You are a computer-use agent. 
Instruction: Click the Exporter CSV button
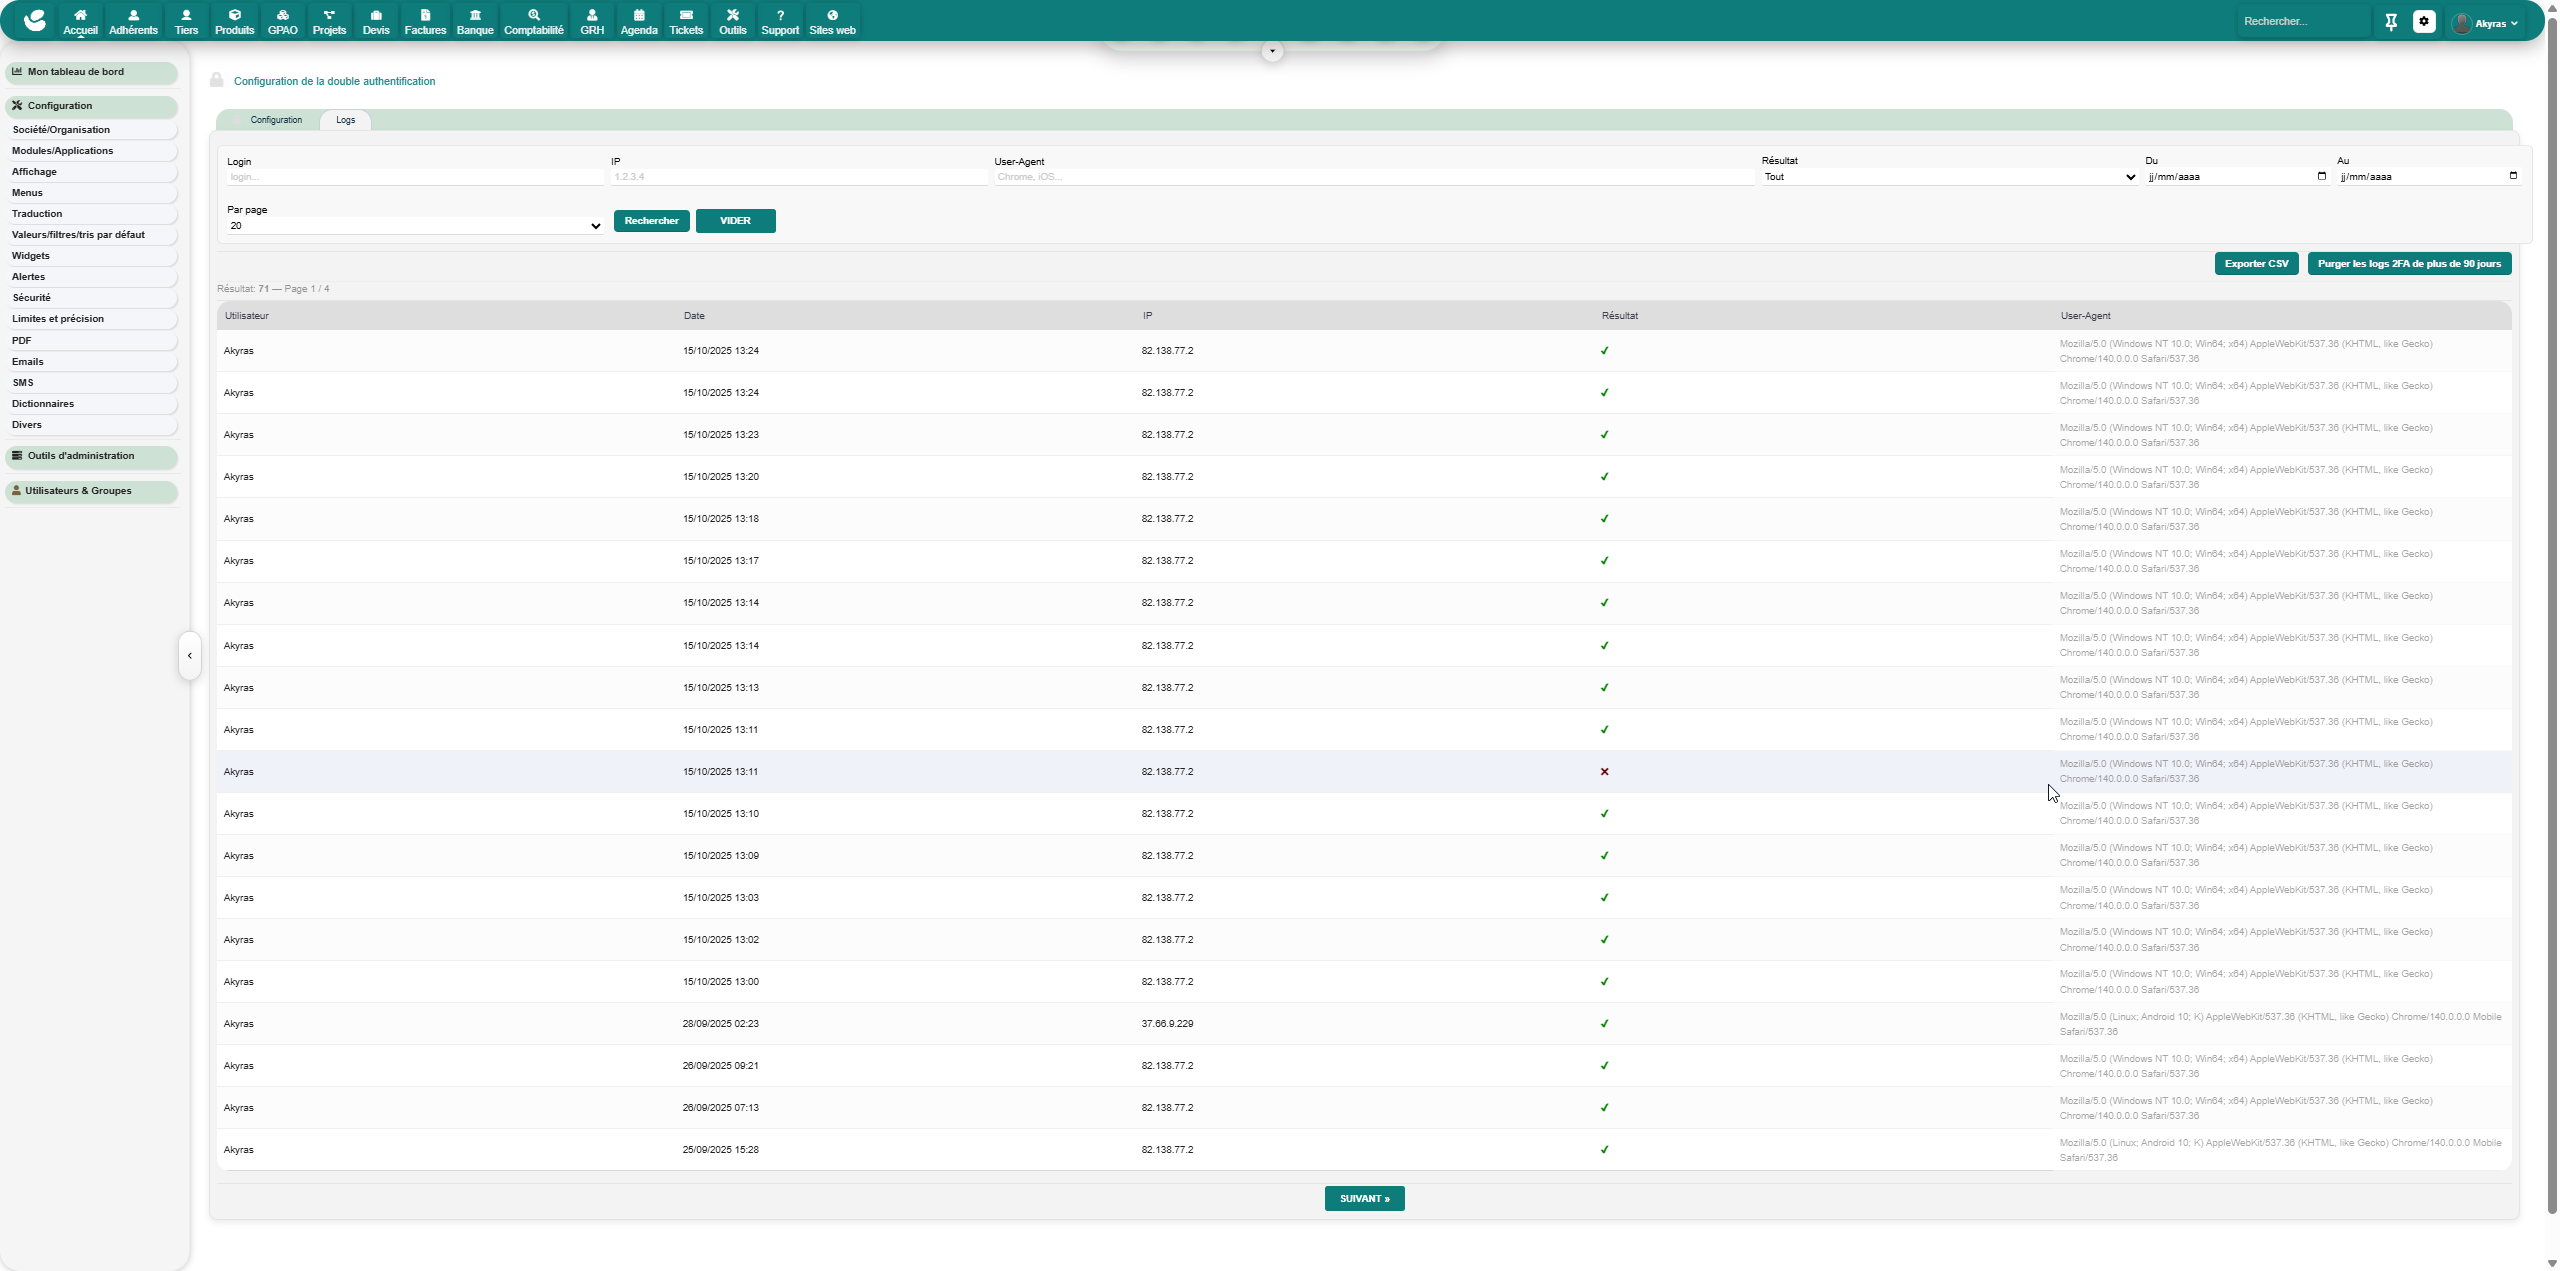coord(2256,264)
